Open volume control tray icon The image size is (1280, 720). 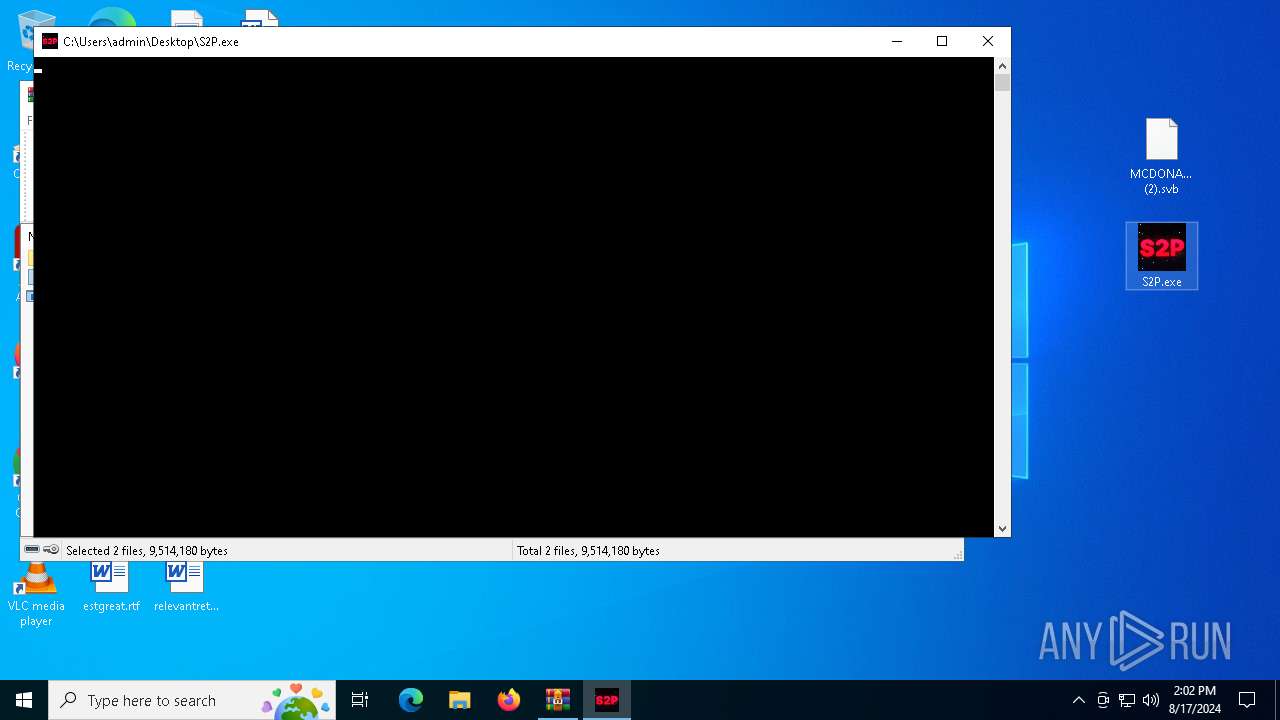click(x=1151, y=700)
